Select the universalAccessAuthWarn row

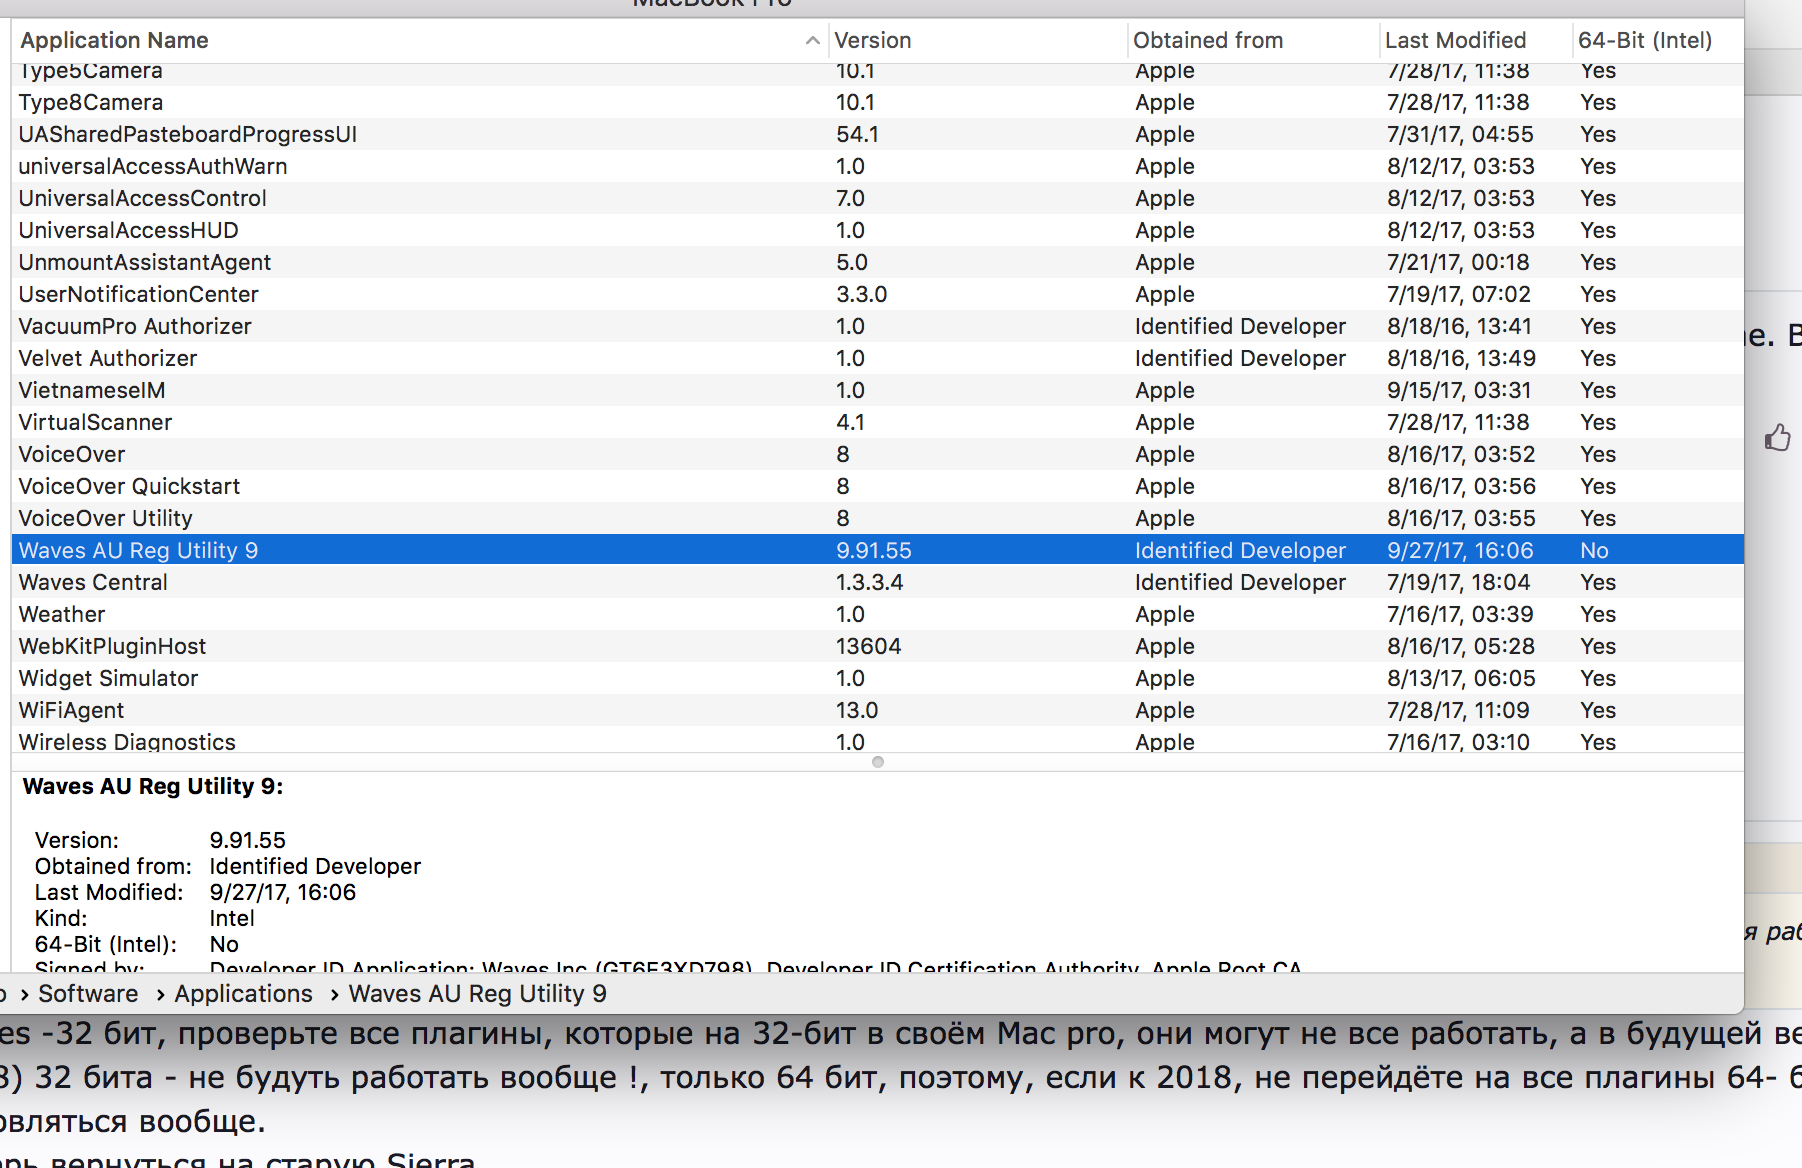pyautogui.click(x=877, y=166)
